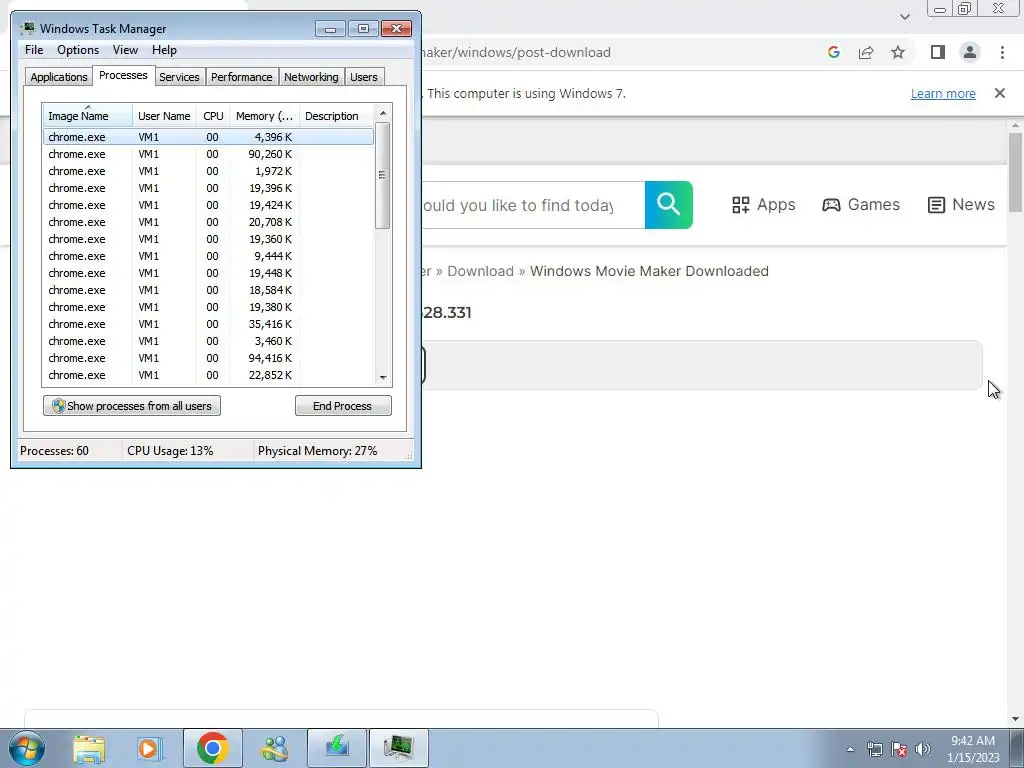Image resolution: width=1024 pixels, height=768 pixels.
Task: Open the Help menu in Task Manager
Action: [x=164, y=50]
